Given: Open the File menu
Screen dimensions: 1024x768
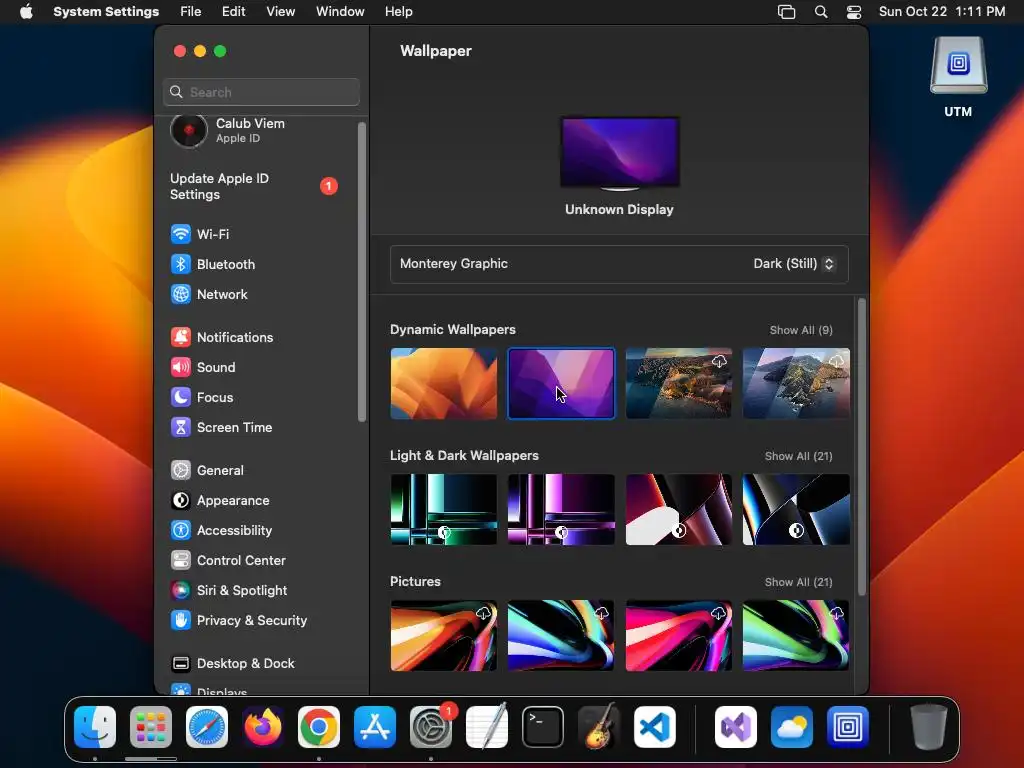Looking at the screenshot, I should tap(191, 12).
